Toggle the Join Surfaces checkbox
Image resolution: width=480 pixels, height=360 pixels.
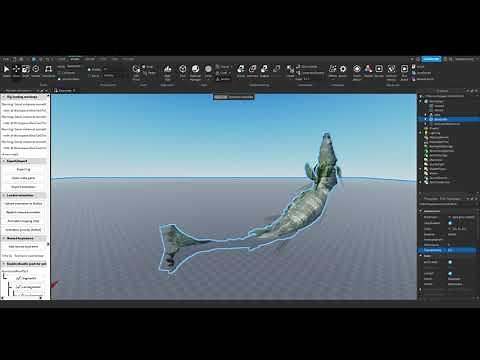pyautogui.click(x=59, y=79)
